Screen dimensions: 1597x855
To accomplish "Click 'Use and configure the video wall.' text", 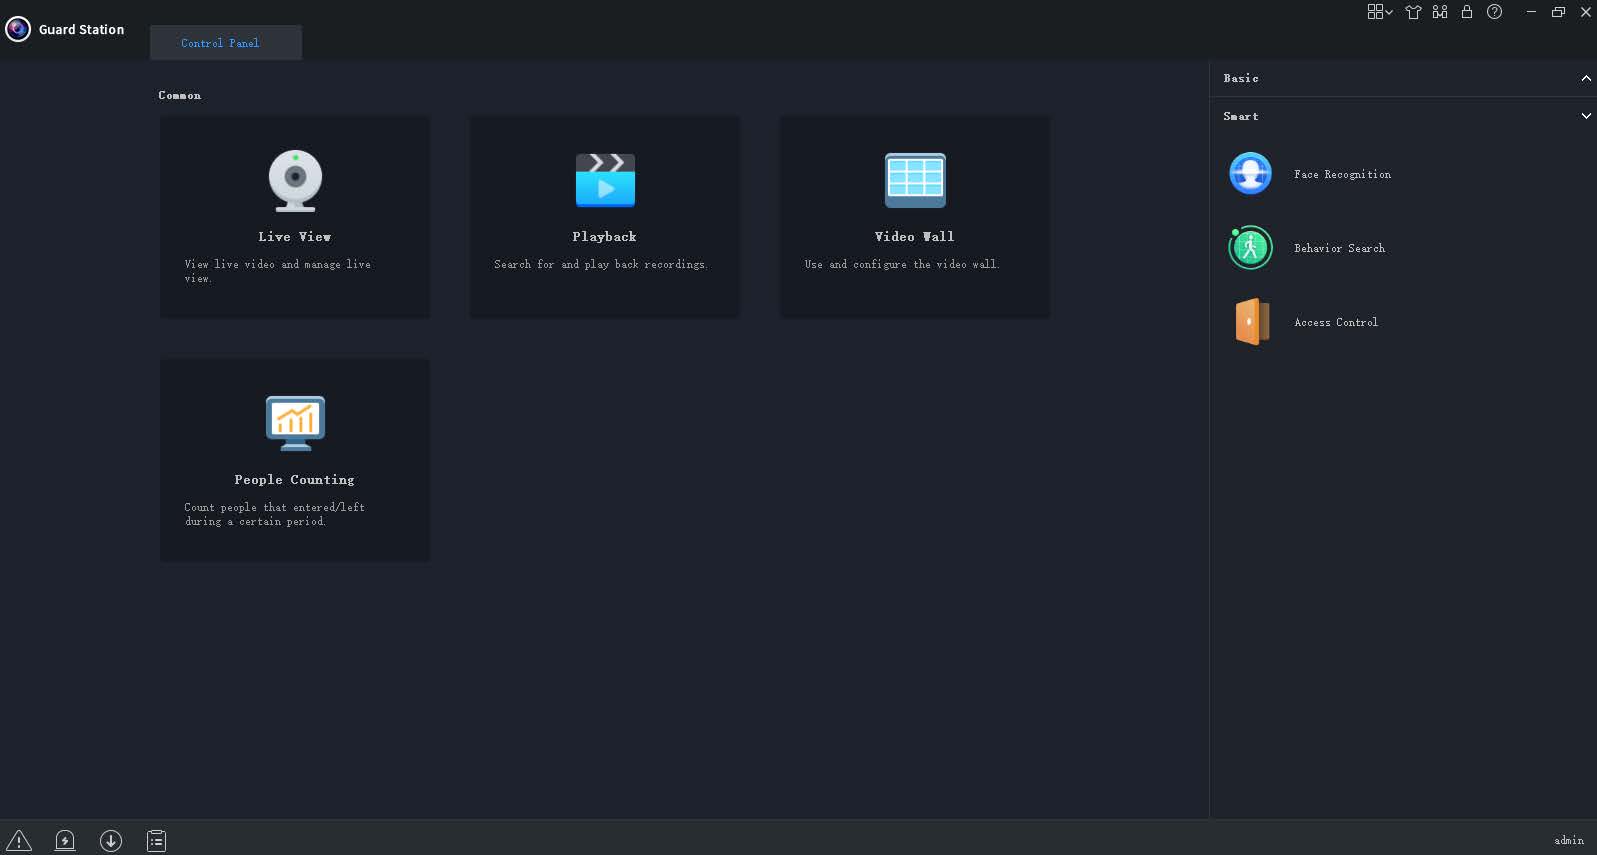I will [x=902, y=264].
